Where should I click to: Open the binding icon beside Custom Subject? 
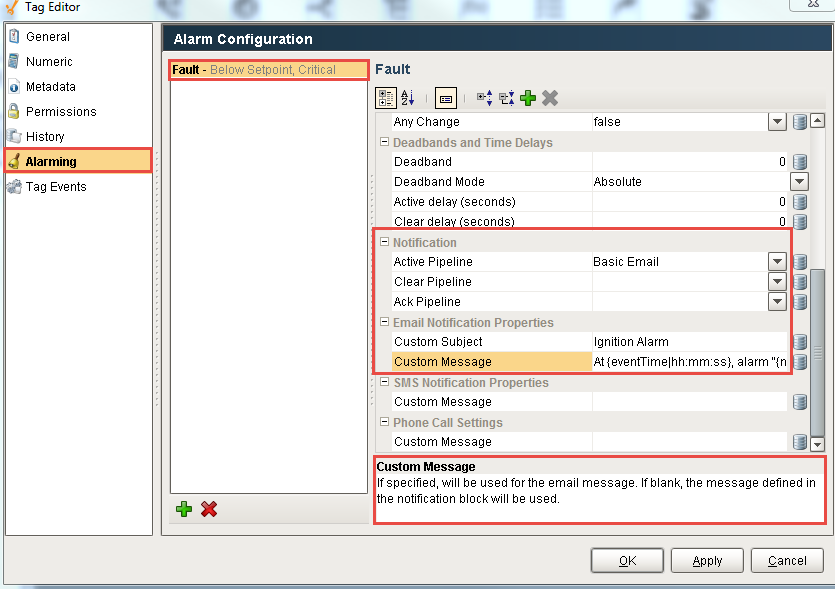pyautogui.click(x=798, y=341)
